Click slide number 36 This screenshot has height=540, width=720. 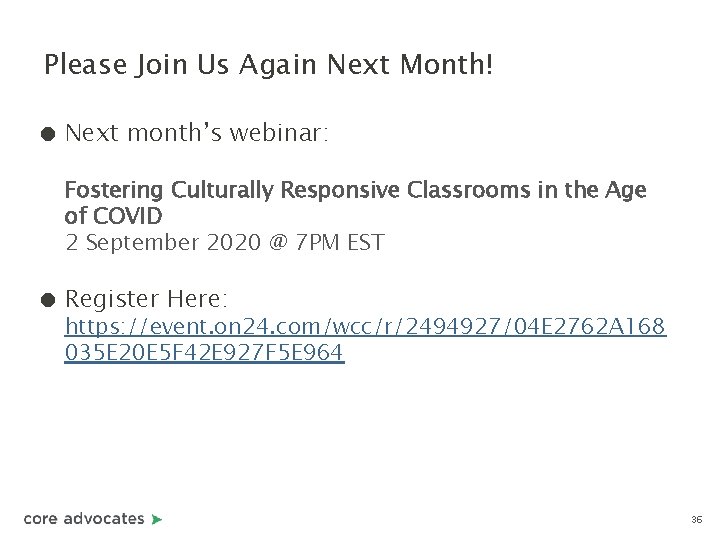[x=696, y=520]
